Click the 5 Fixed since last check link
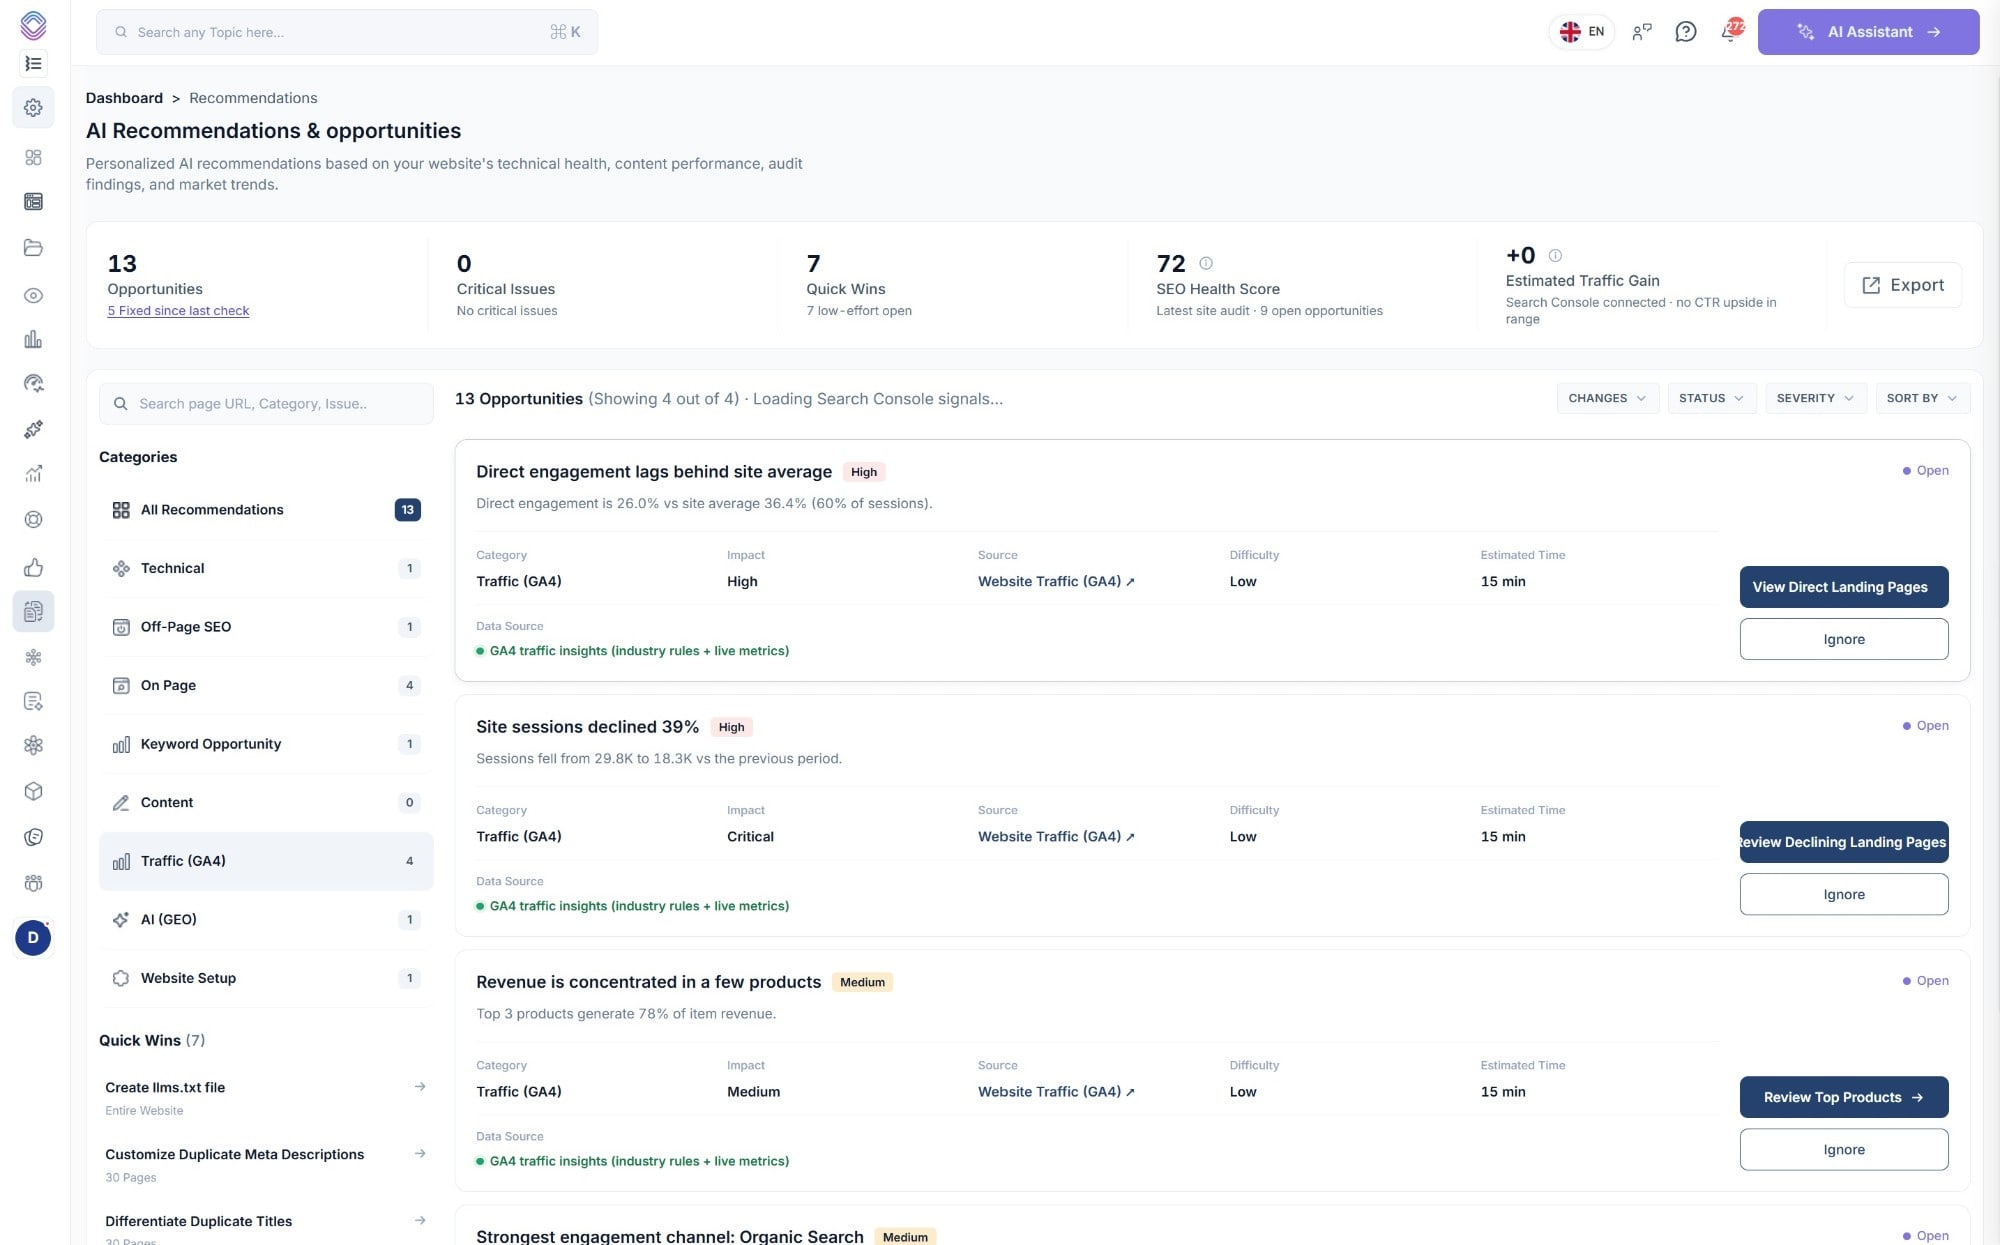Viewport: 2000px width, 1245px height. [178, 311]
